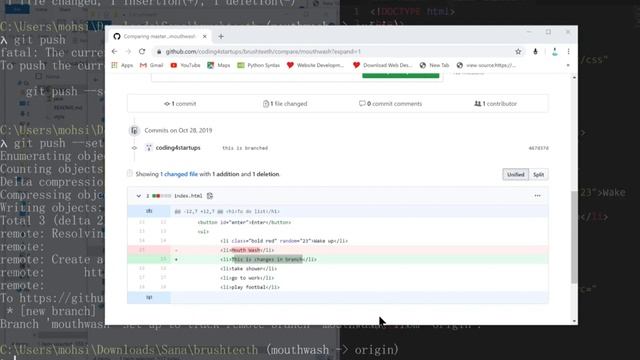Viewport: 640px width, 360px height.
Task: Bookmark this page with the star icon
Action: [518, 51]
